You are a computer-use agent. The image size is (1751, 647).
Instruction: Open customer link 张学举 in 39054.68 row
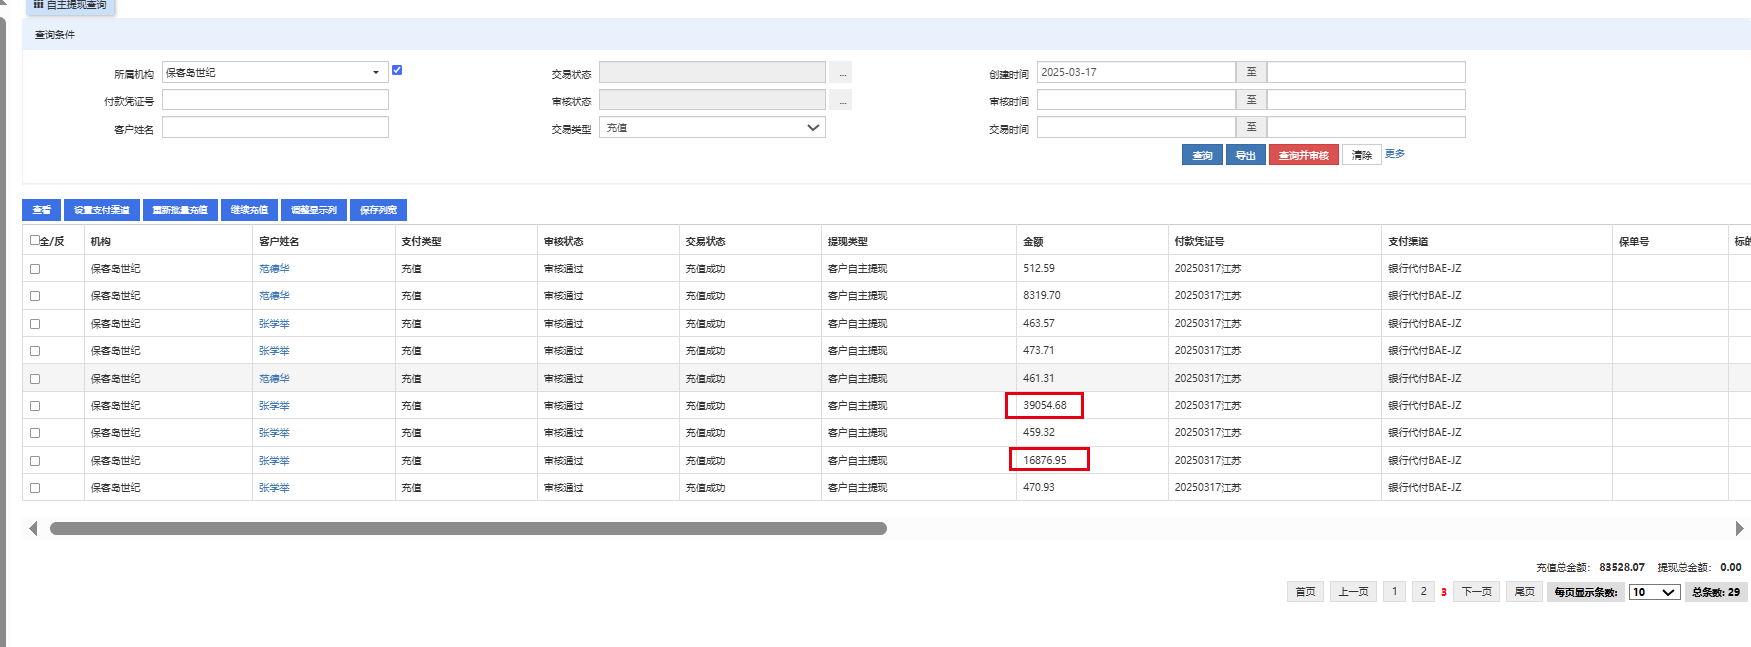pyautogui.click(x=274, y=406)
